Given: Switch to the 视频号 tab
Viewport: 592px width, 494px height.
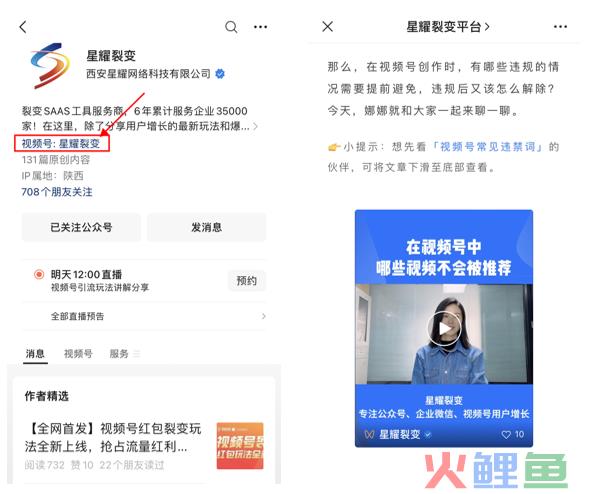Looking at the screenshot, I should click(78, 354).
